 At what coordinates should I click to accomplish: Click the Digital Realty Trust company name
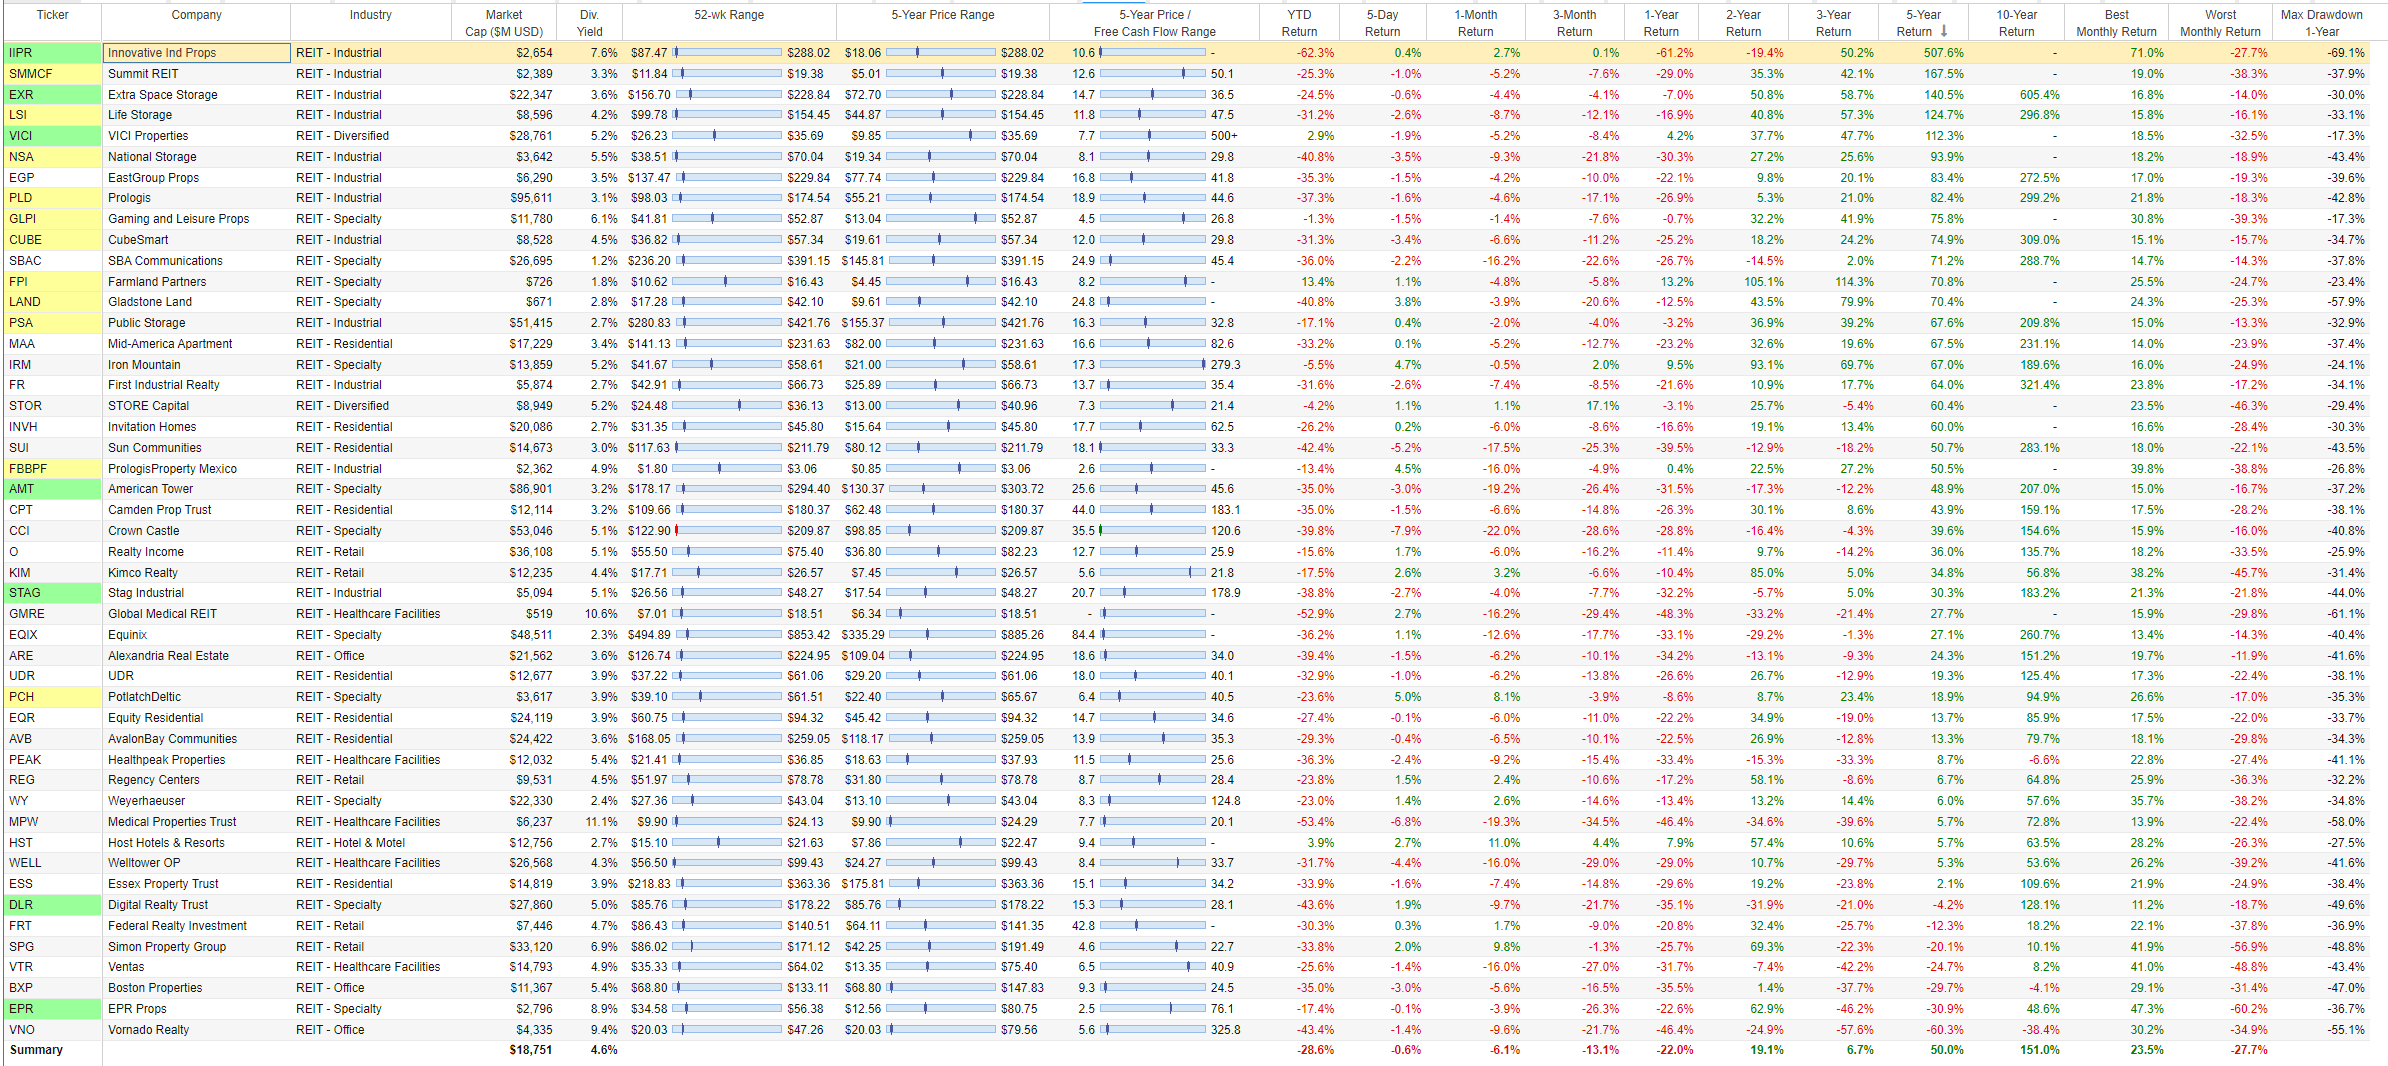click(x=156, y=904)
